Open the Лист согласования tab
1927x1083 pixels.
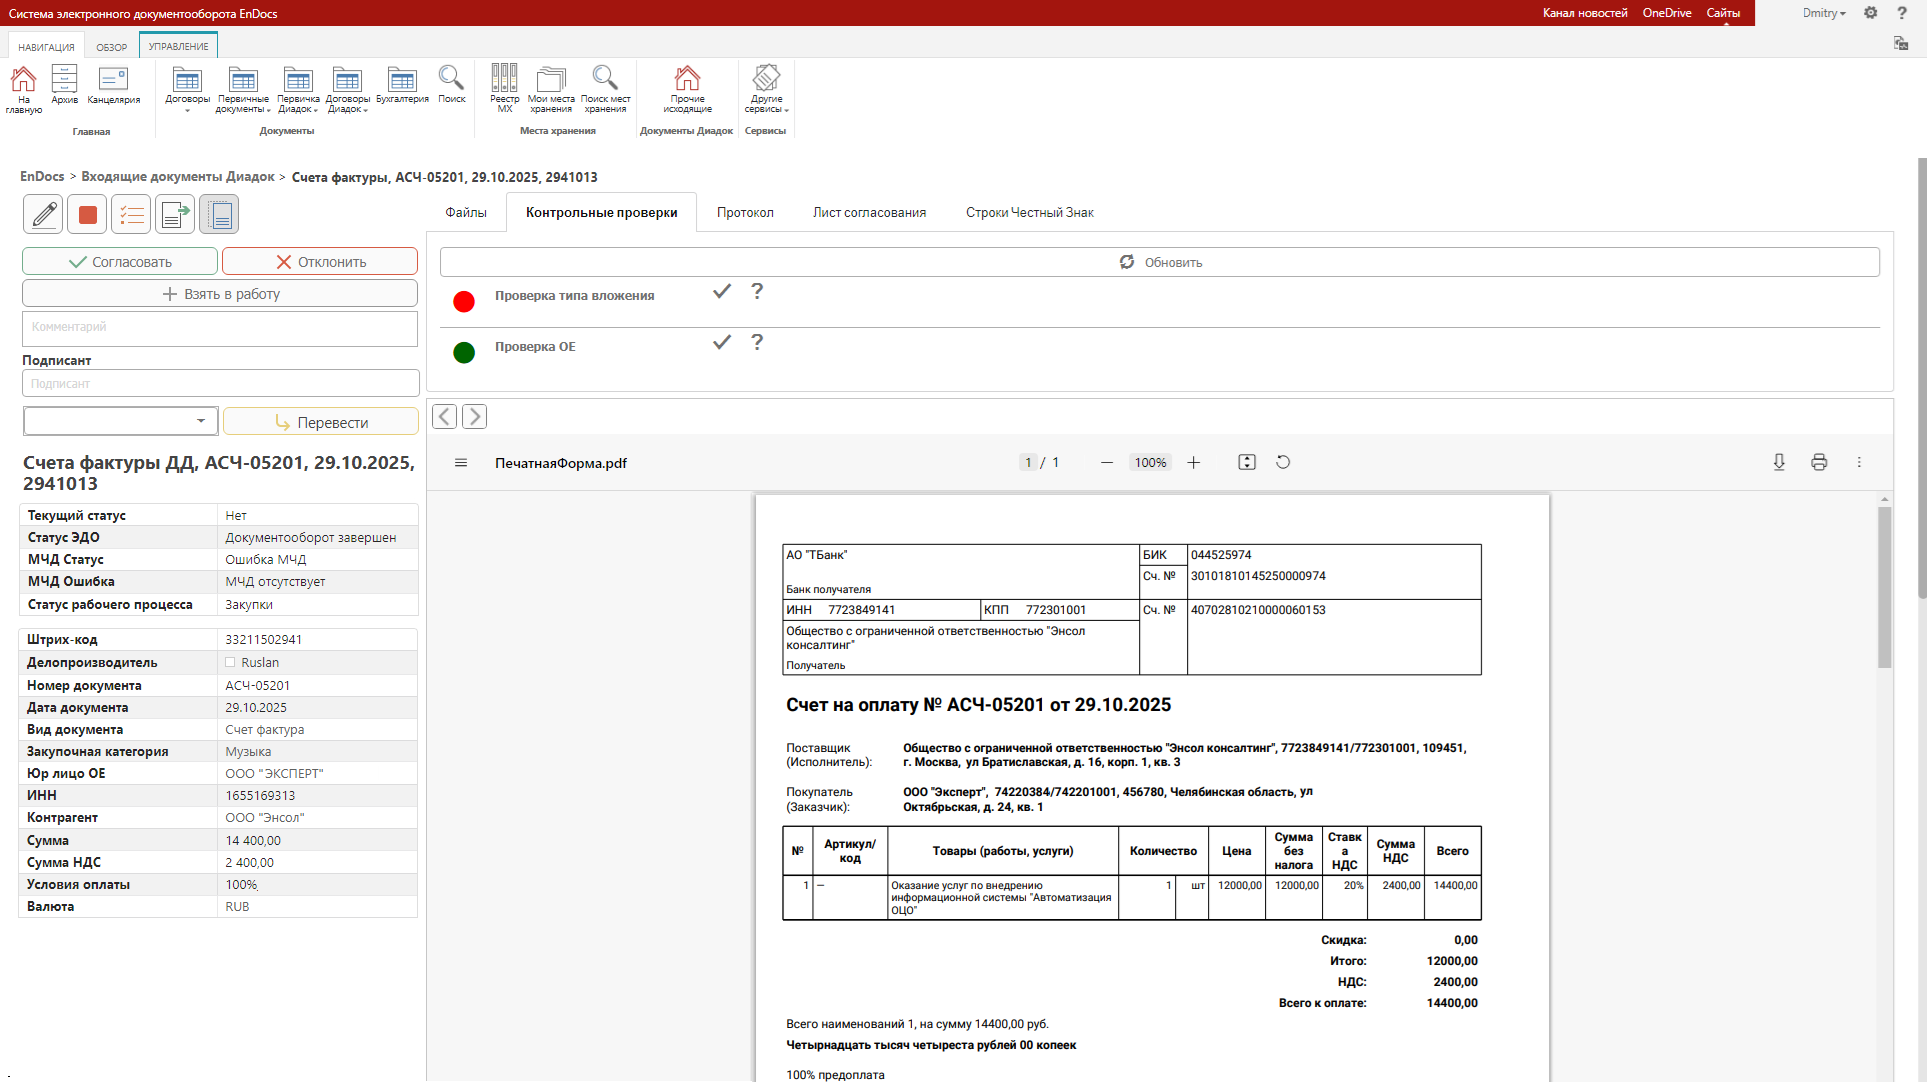(869, 212)
